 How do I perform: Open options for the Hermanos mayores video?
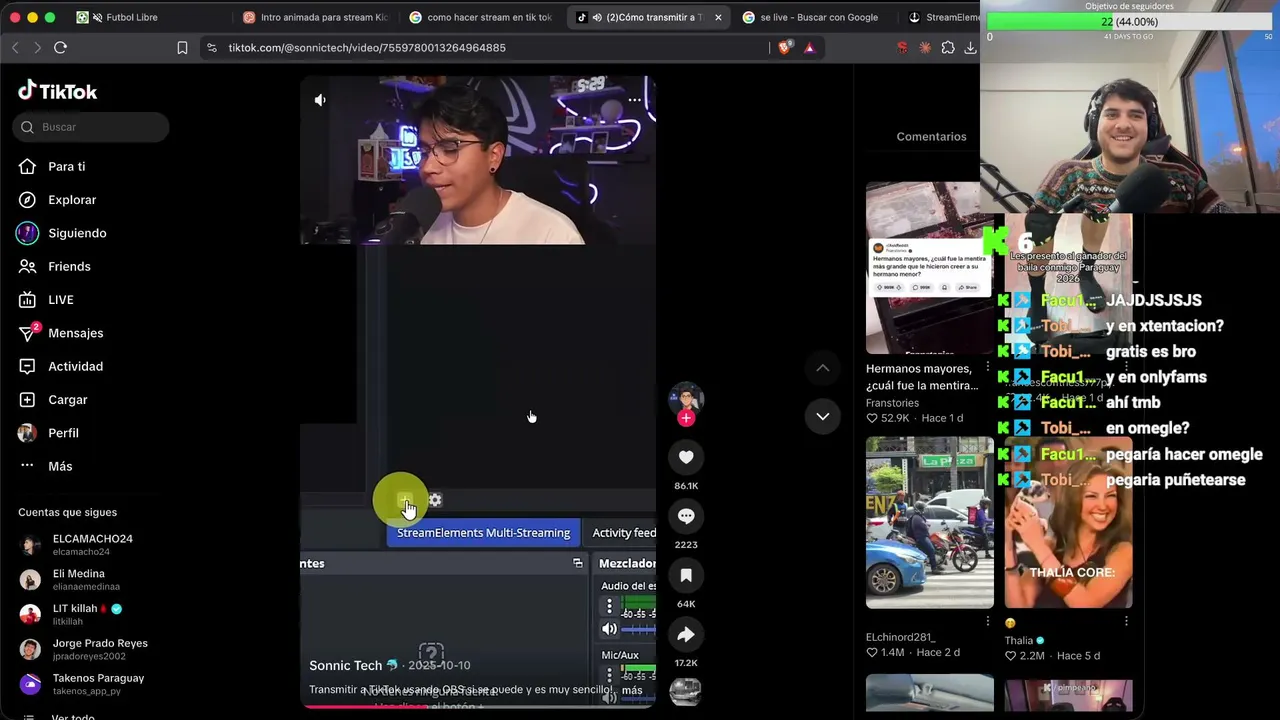[x=988, y=368]
